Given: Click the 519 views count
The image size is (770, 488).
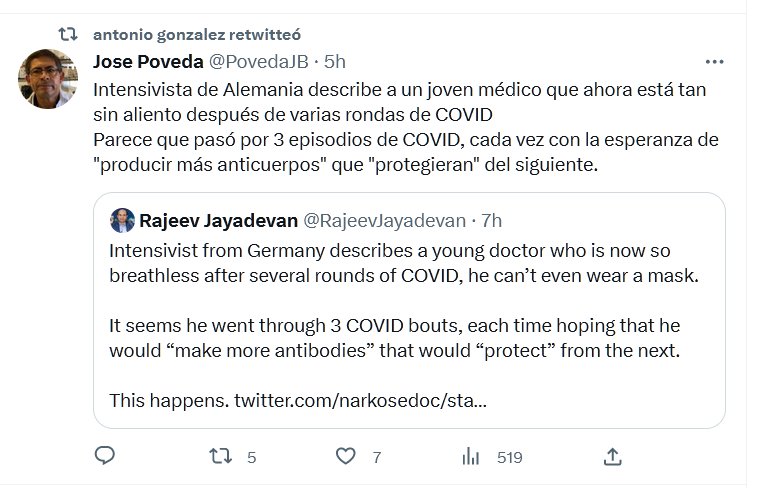Looking at the screenshot, I should coord(510,458).
